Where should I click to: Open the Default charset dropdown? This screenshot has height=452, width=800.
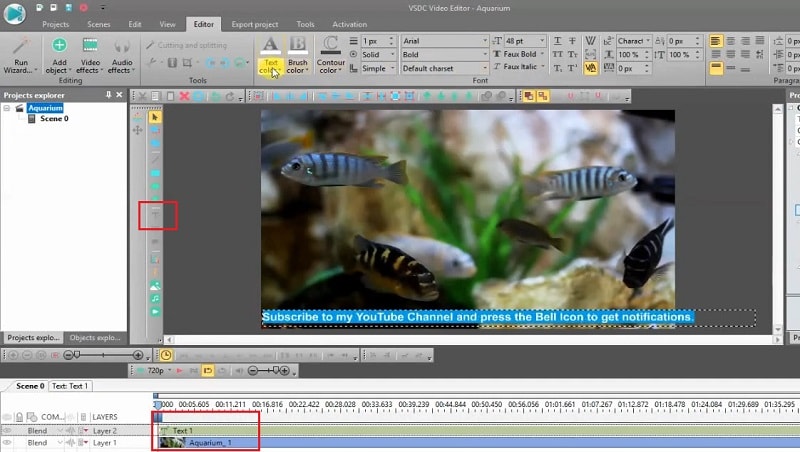444,68
